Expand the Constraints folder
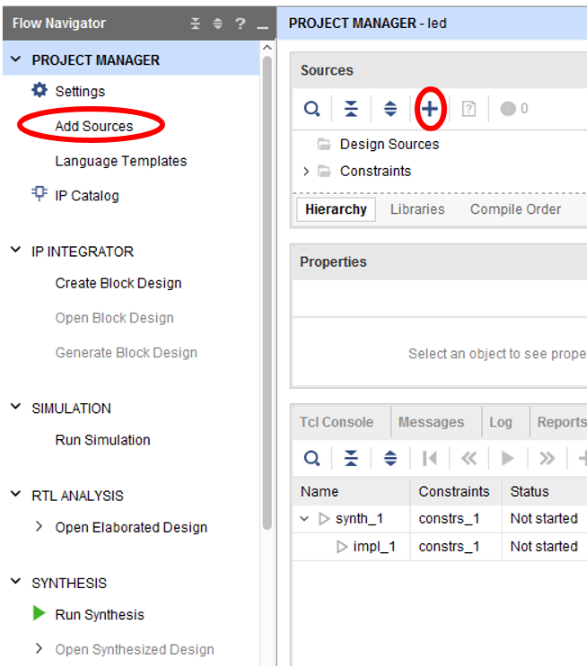This screenshot has height=668, width=588. coord(306,171)
